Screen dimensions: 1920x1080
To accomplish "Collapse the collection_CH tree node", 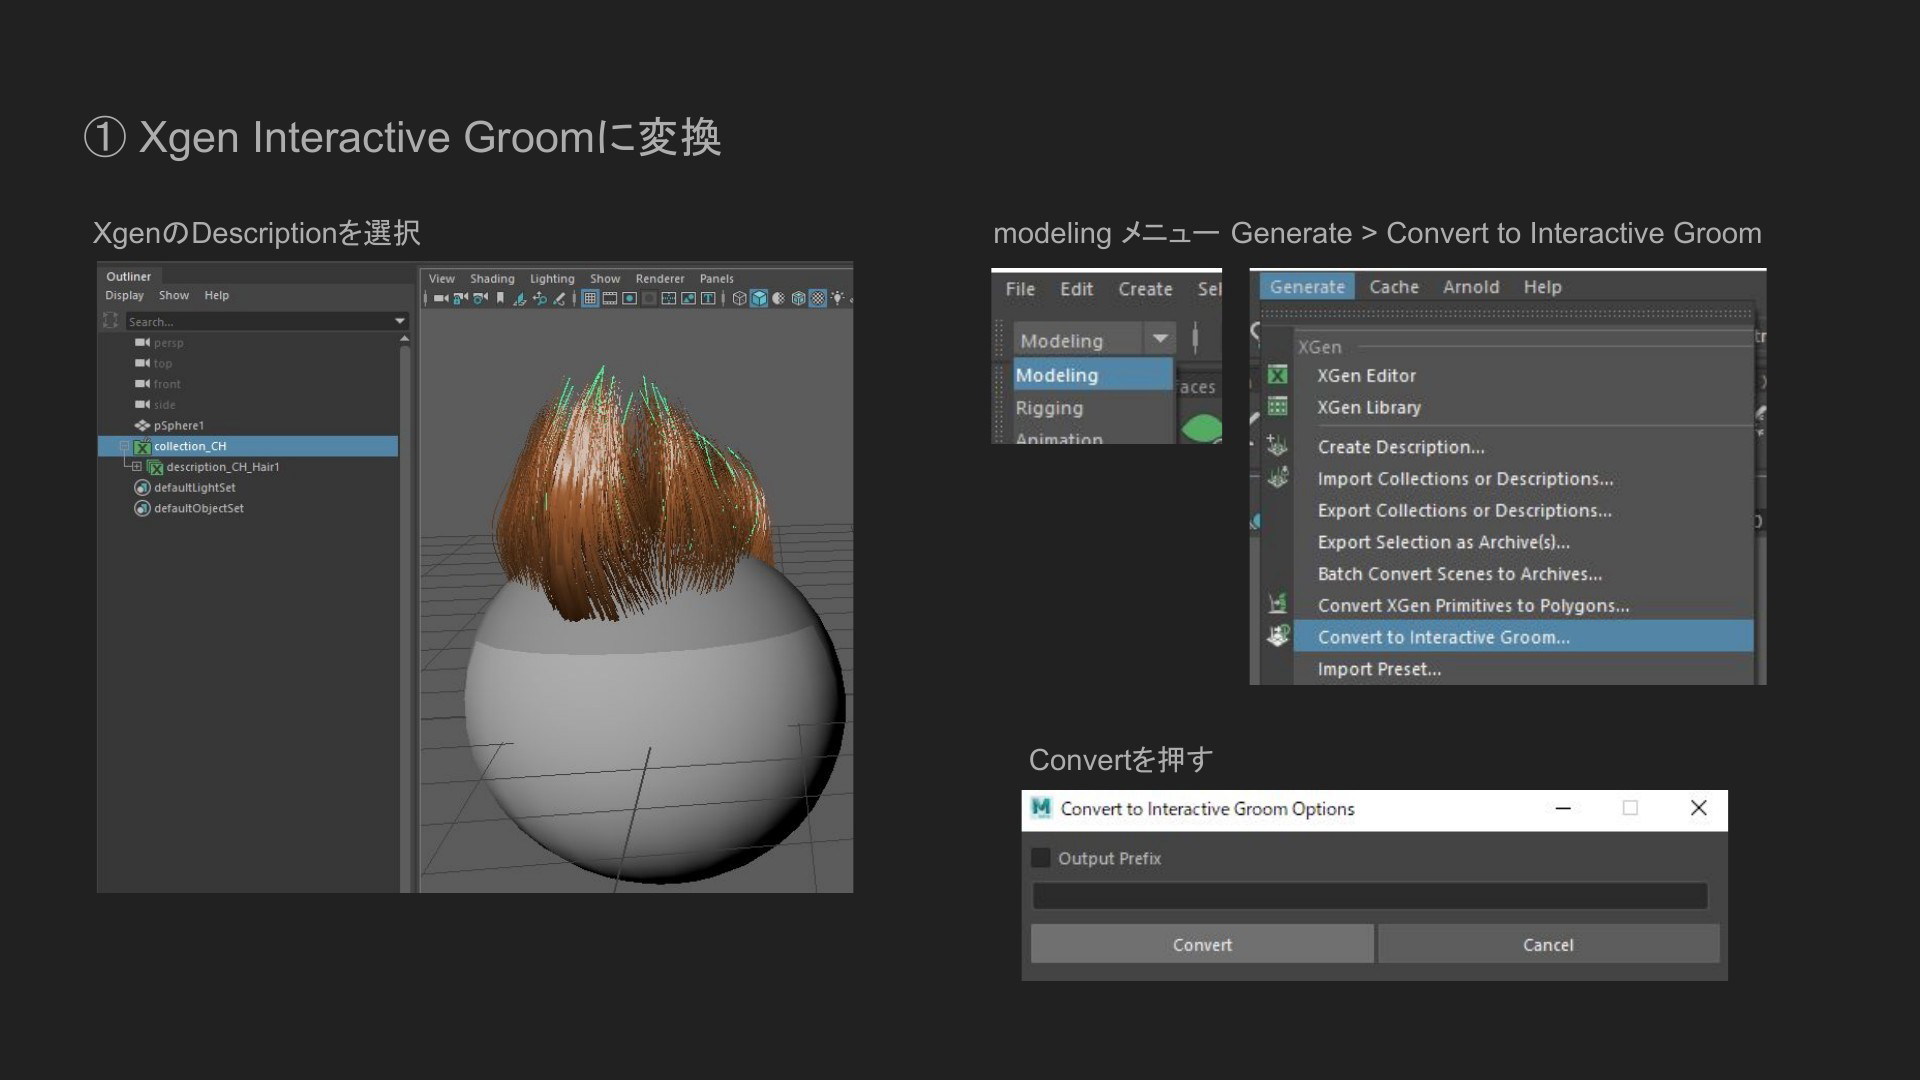I will click(x=124, y=446).
